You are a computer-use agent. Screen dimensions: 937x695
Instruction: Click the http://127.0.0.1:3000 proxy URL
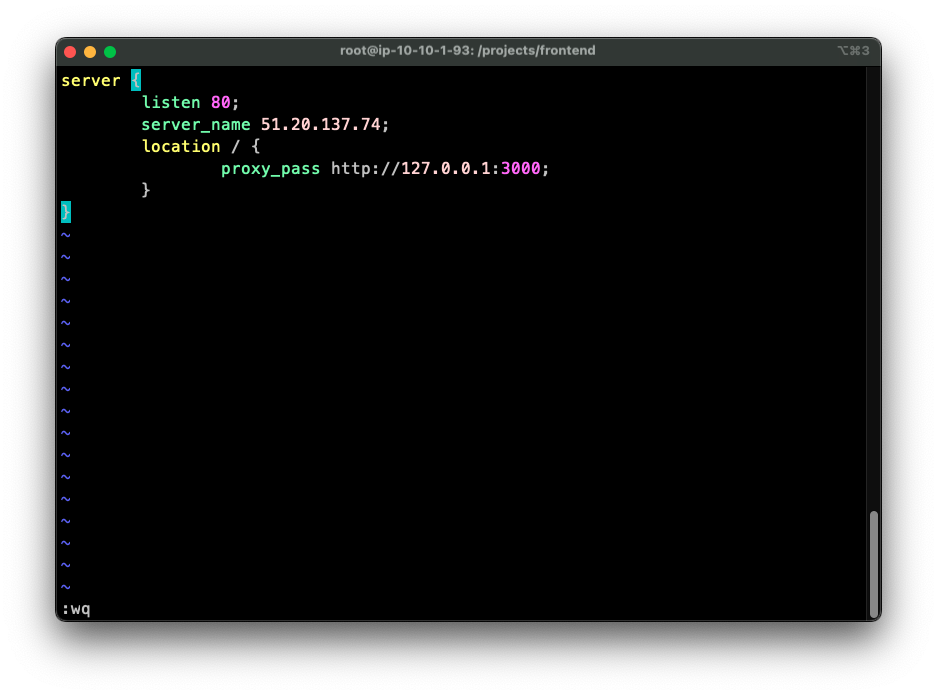(438, 168)
